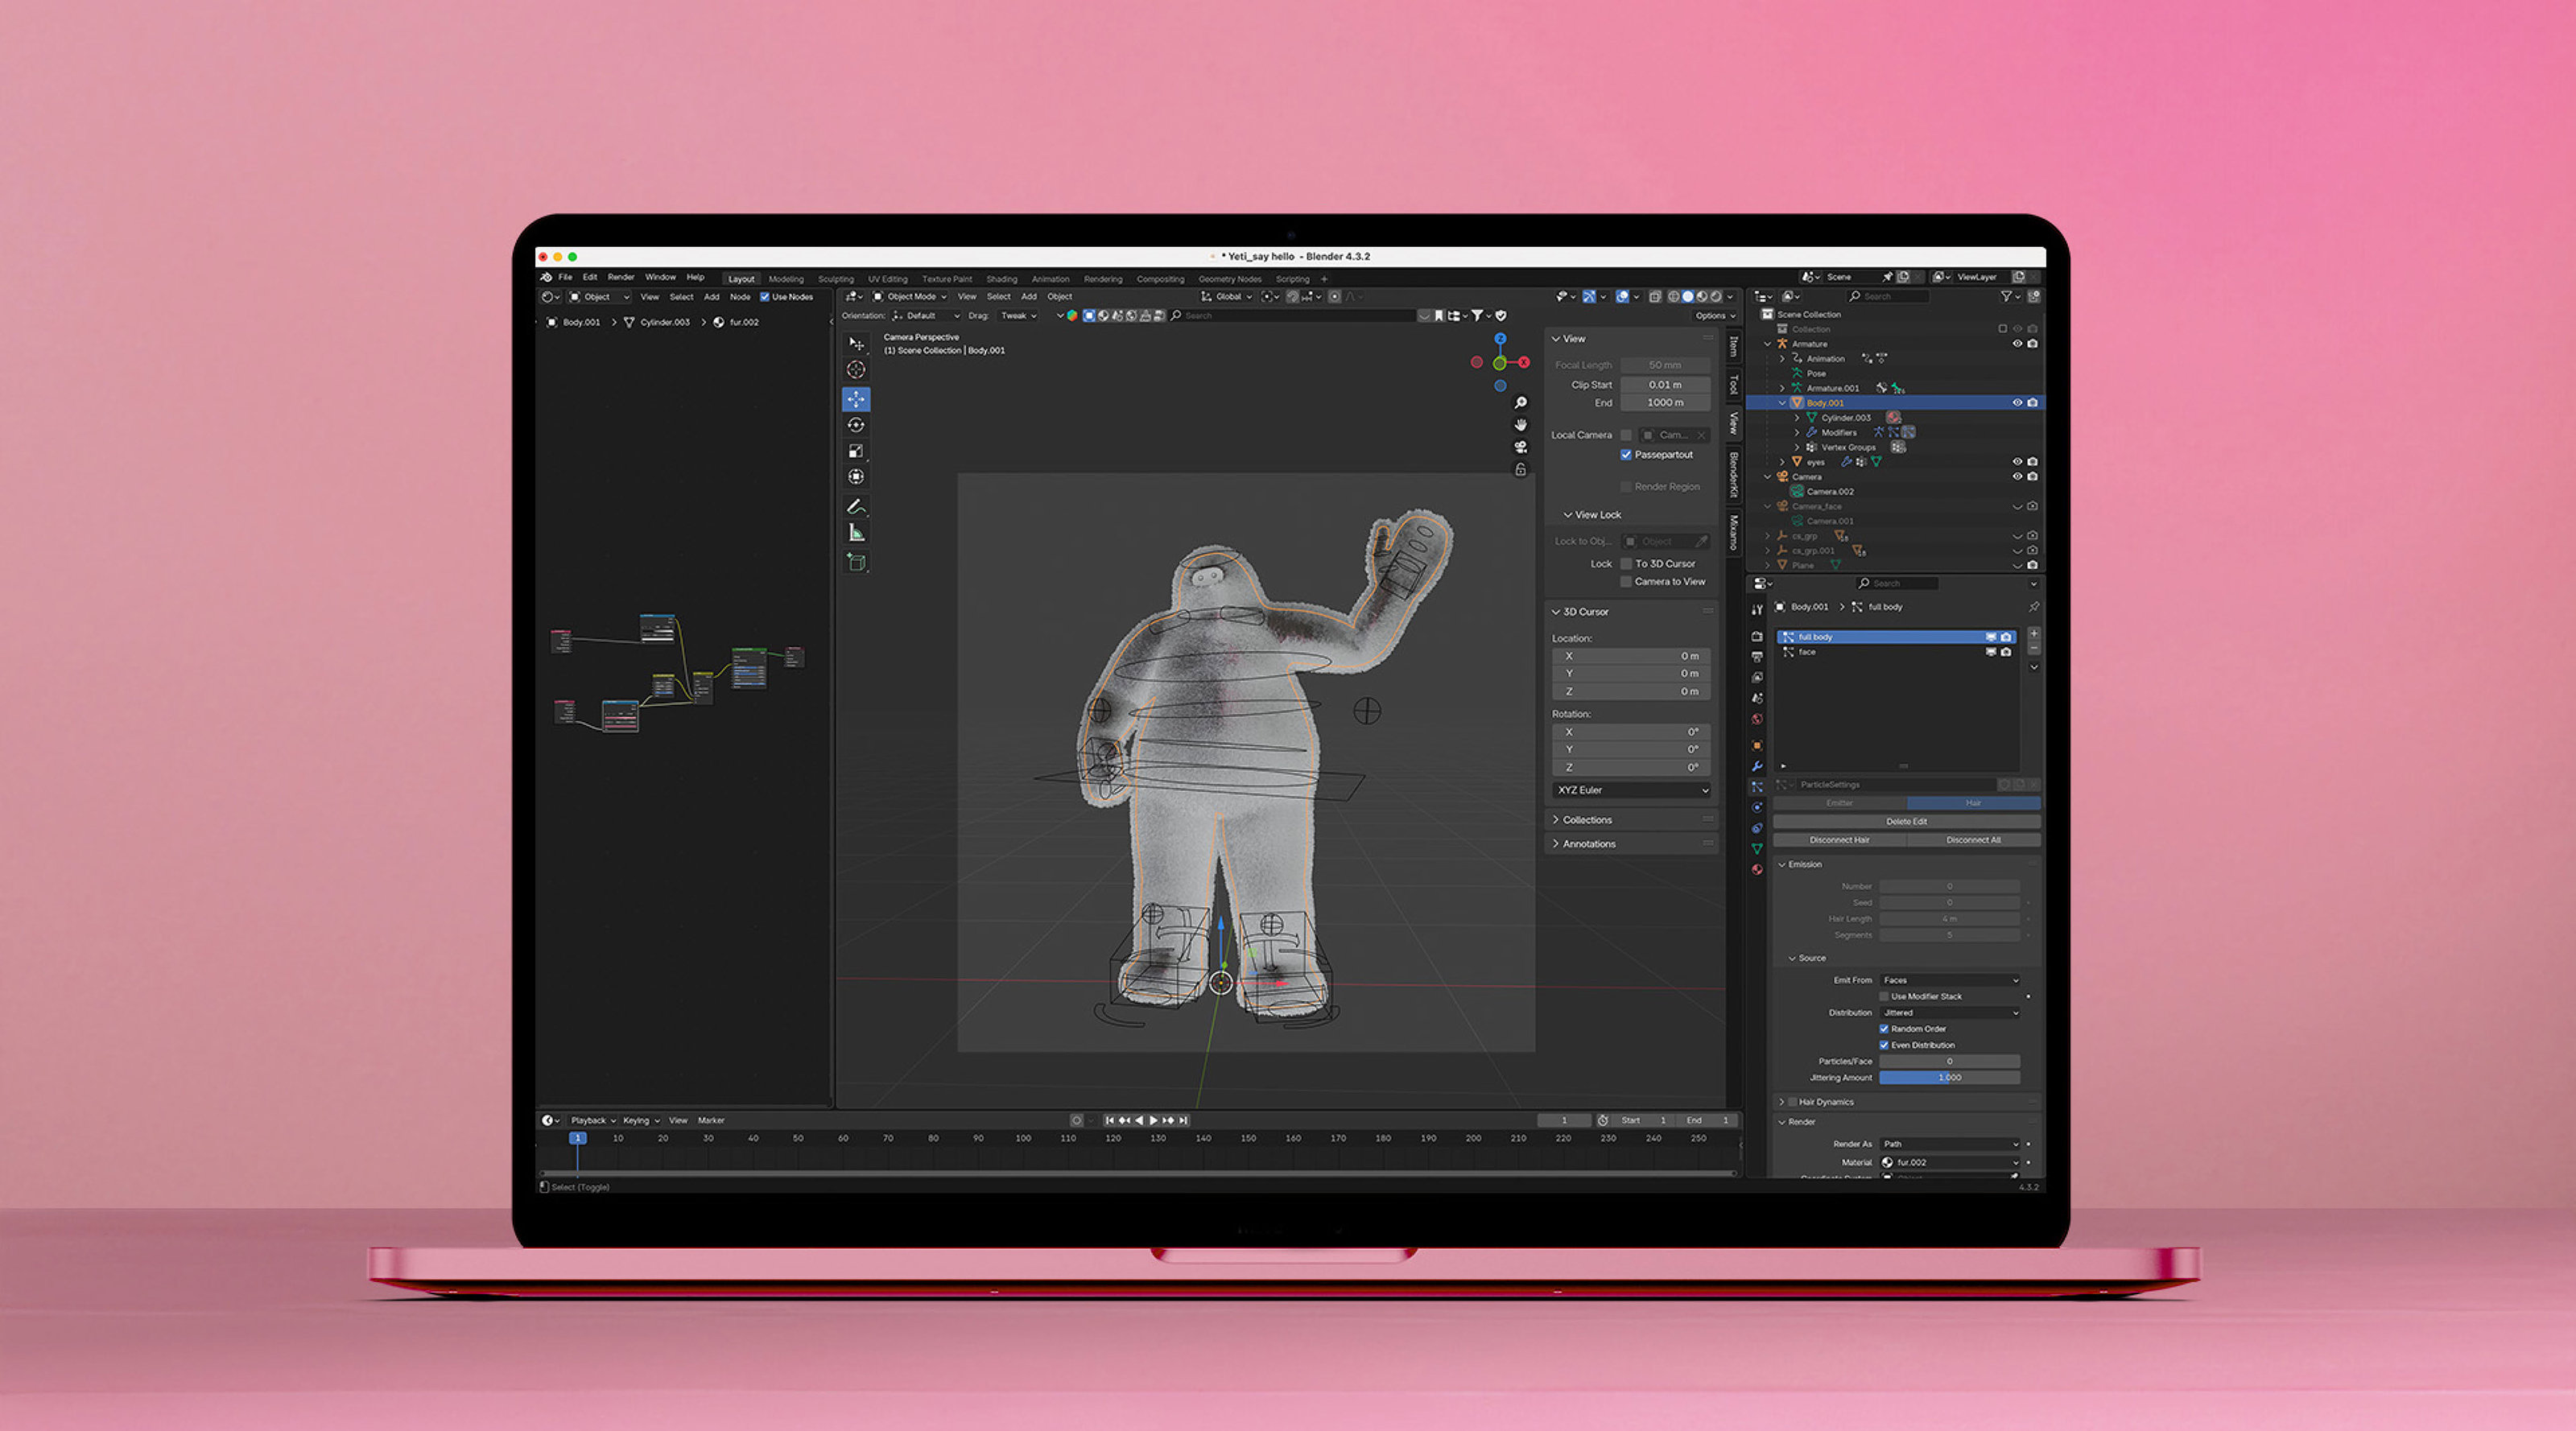Disable the Passepartout checkbox
The image size is (2576, 1431).
1626,455
